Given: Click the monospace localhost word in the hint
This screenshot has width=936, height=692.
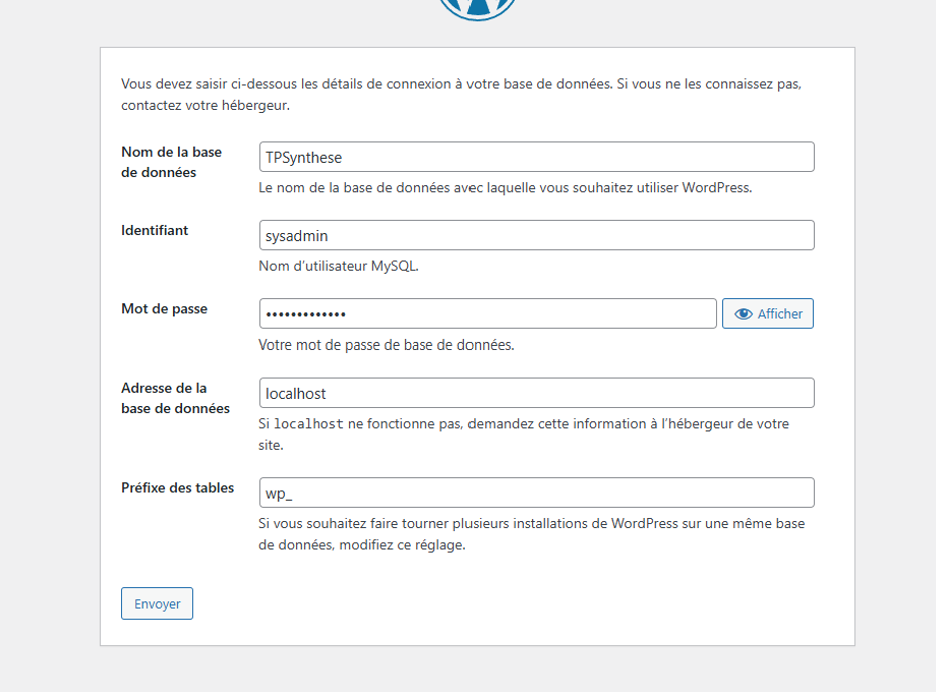Looking at the screenshot, I should (x=309, y=424).
